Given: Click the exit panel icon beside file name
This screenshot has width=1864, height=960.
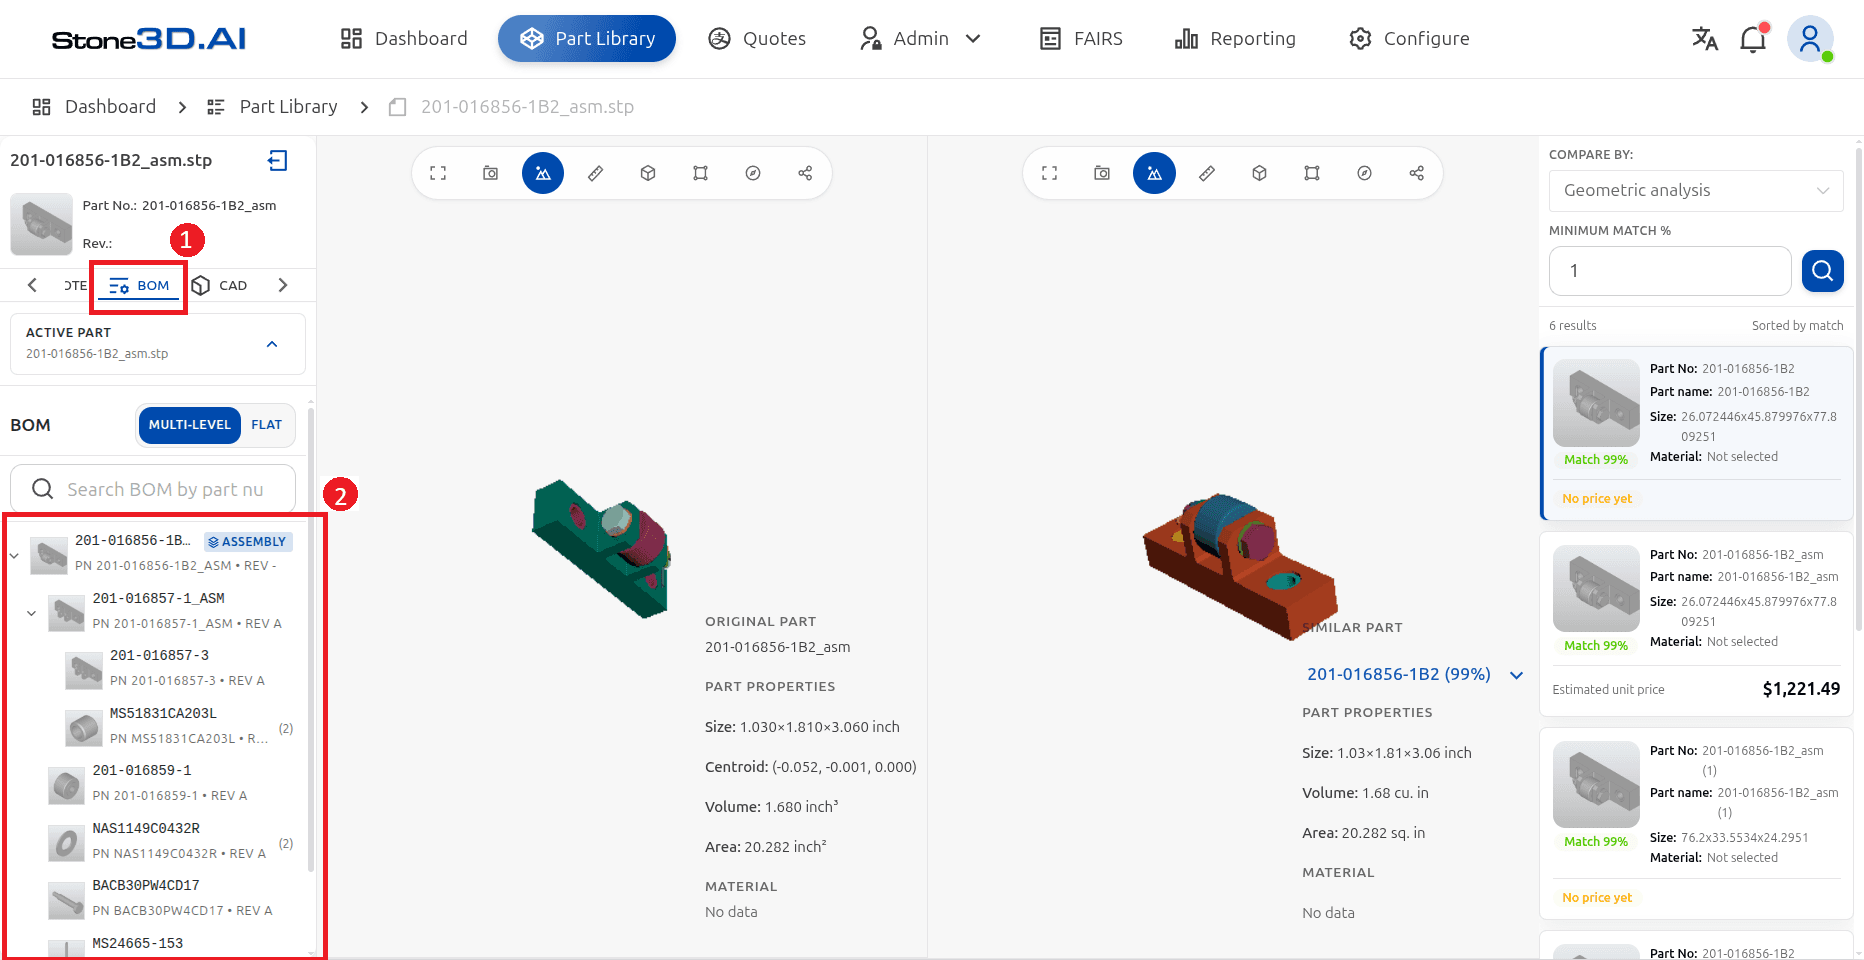Looking at the screenshot, I should point(278,160).
